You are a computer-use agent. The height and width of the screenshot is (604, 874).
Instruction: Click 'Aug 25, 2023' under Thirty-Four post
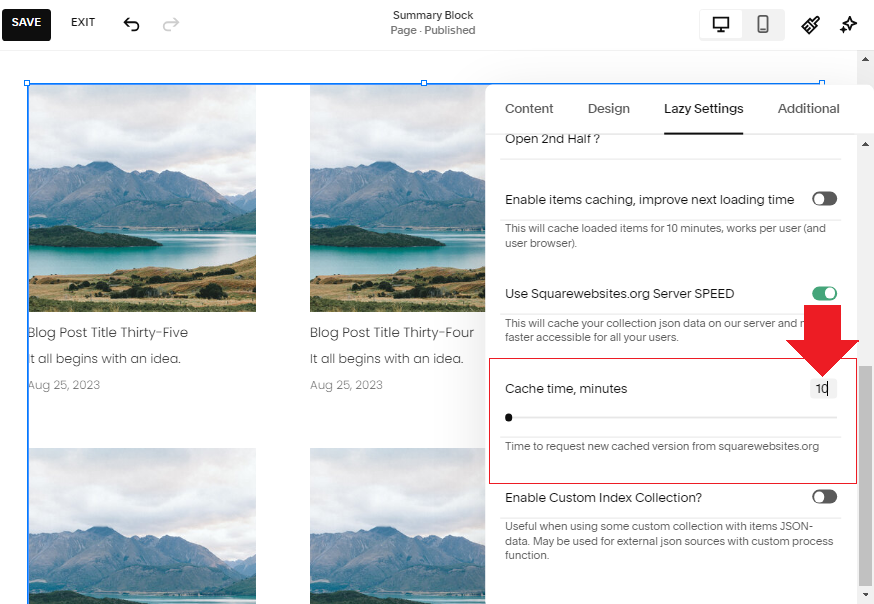click(346, 385)
